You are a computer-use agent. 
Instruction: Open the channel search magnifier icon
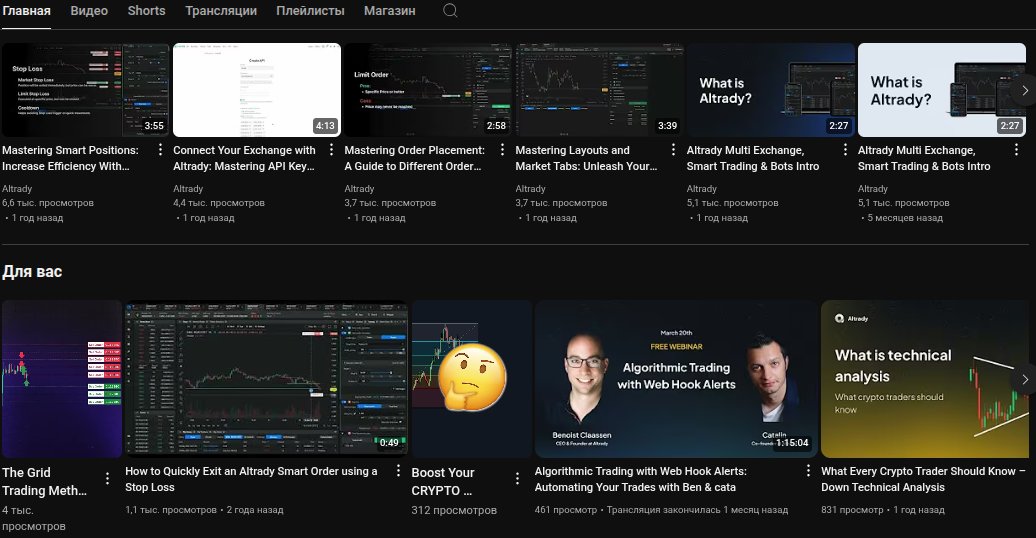click(450, 11)
